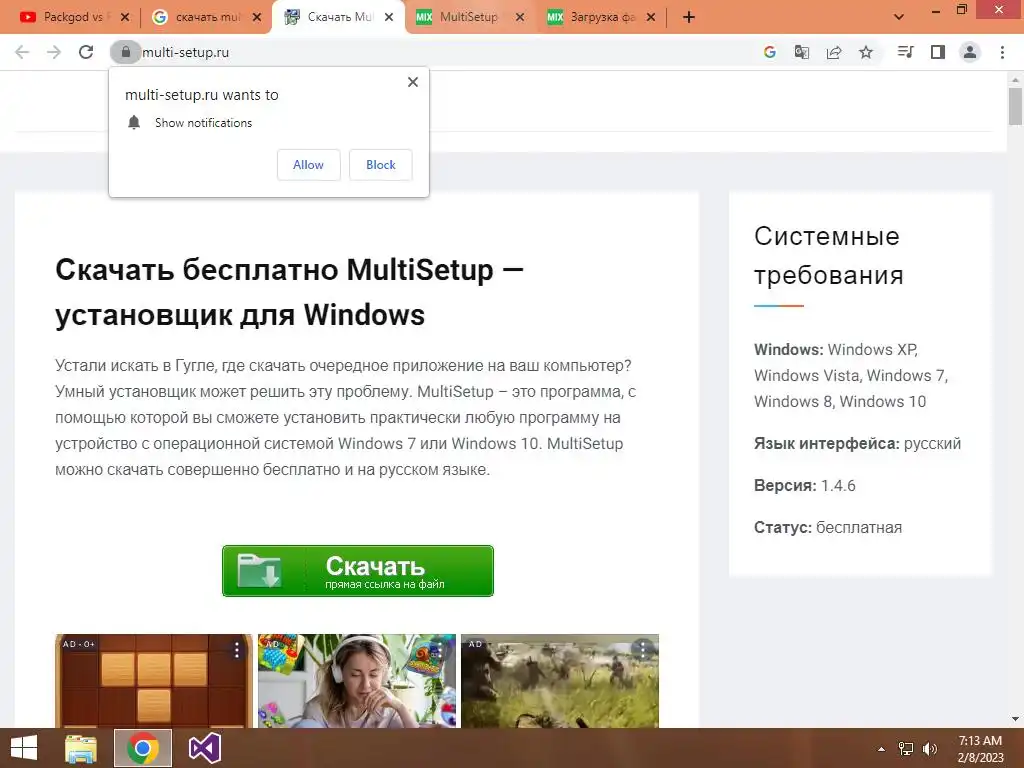
Task: Allow notifications from multi-setup.ru
Action: click(308, 165)
